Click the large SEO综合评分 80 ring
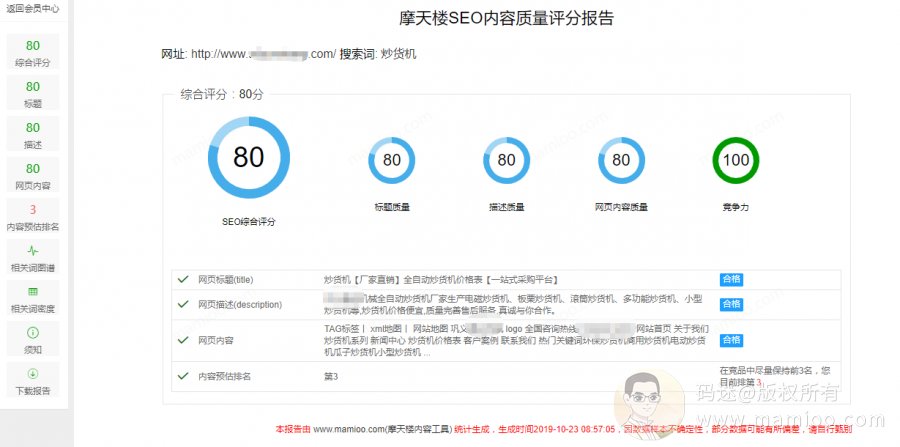The height and width of the screenshot is (447, 900). (249, 157)
